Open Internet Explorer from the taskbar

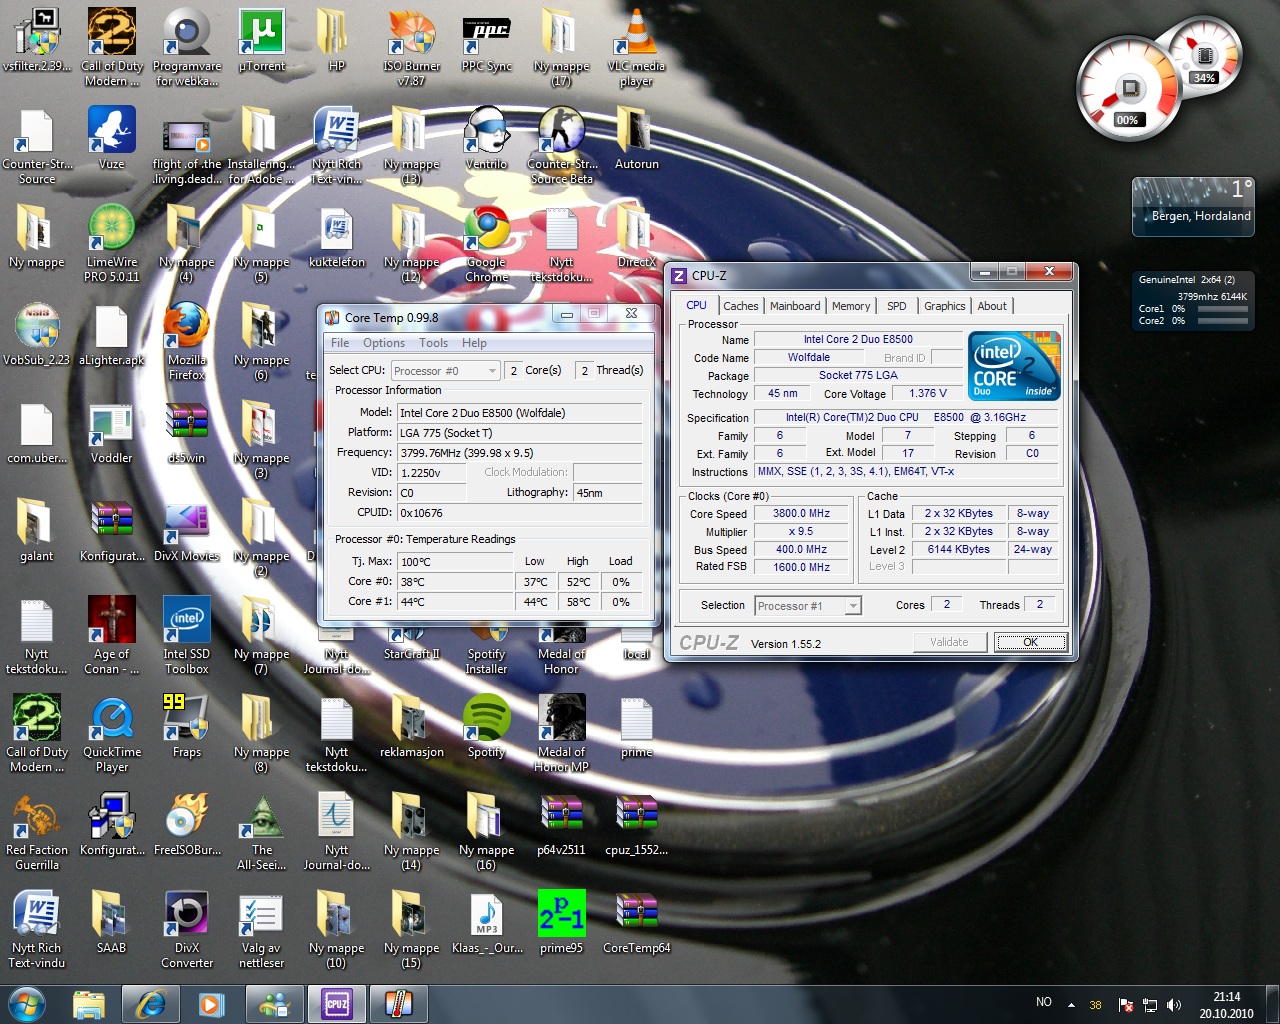click(150, 1003)
